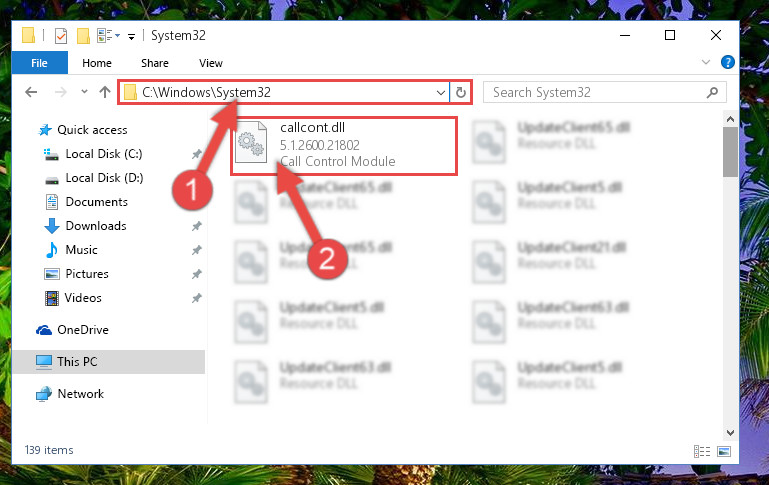This screenshot has height=485, width=769.
Task: Click the New Folder quick access icon
Action: [83, 36]
